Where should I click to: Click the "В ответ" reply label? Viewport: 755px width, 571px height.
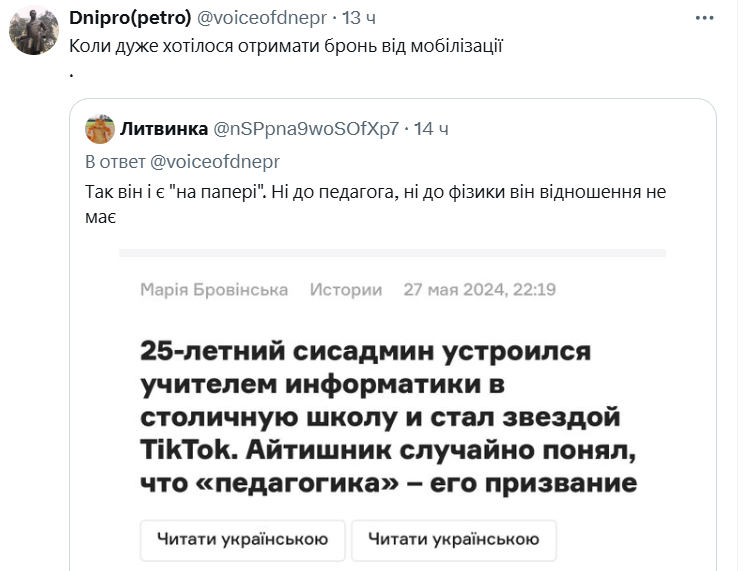tap(115, 161)
